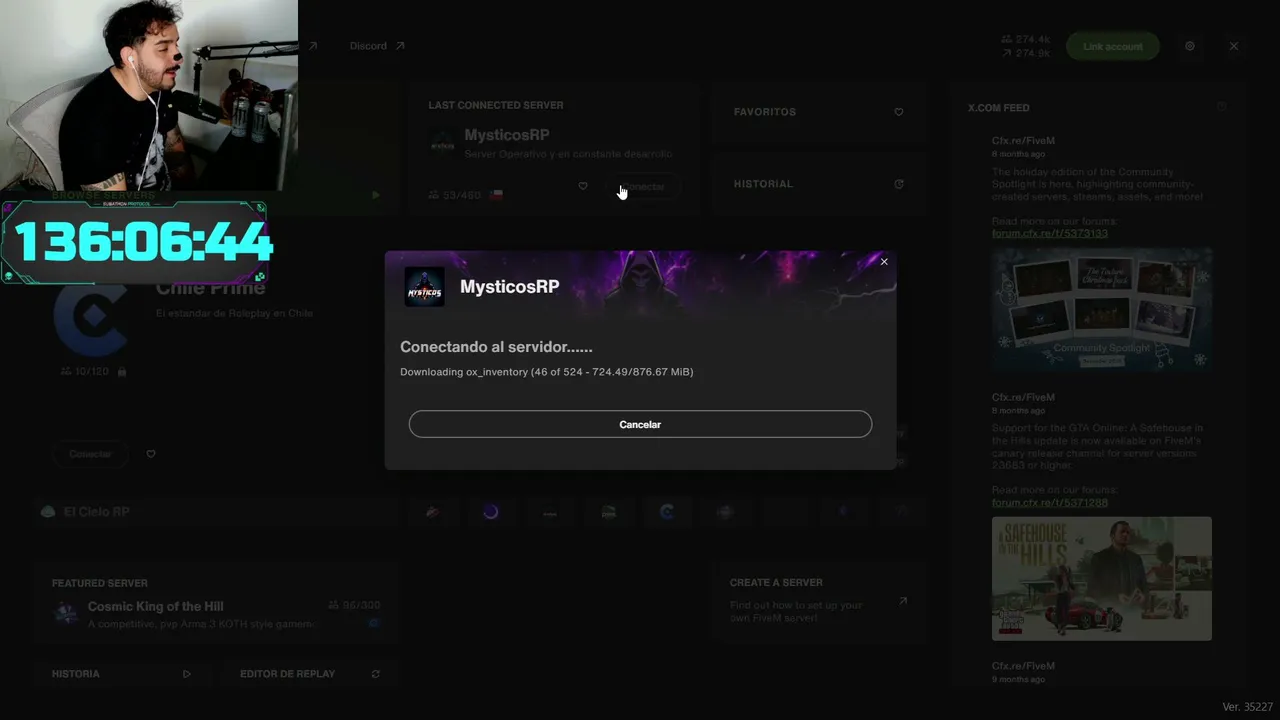Click the red server icon in the server row
This screenshot has width=1280, height=720.
[432, 512]
